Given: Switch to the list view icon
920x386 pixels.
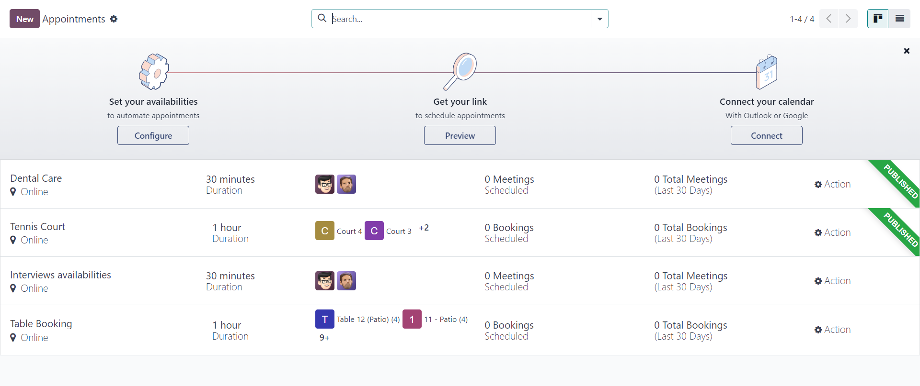Looking at the screenshot, I should coord(899,19).
